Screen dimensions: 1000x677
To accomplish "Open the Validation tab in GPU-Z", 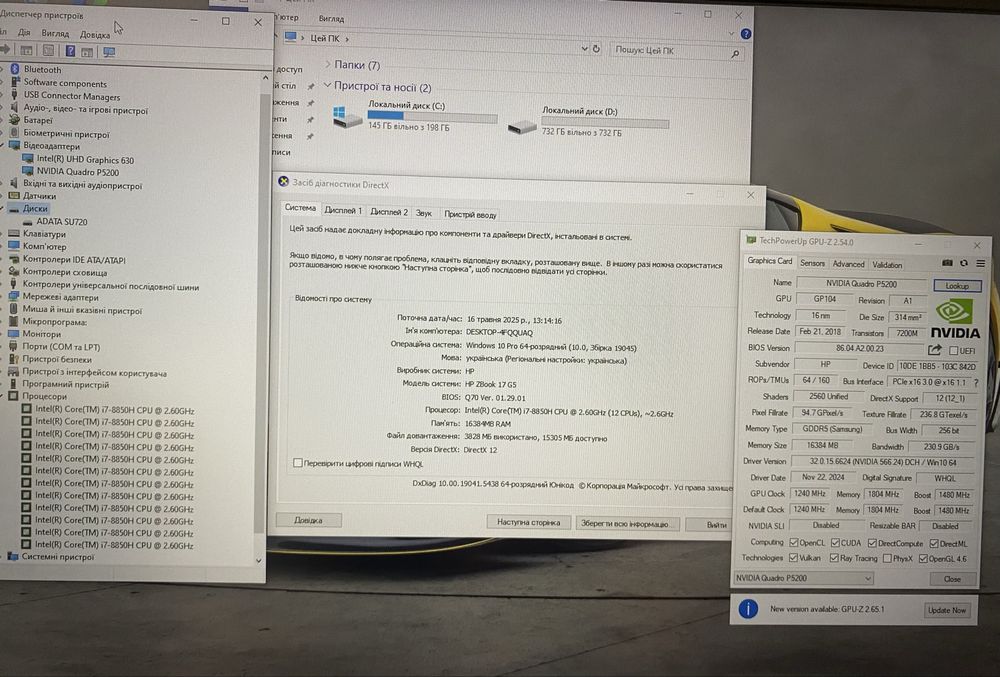I will pos(887,265).
